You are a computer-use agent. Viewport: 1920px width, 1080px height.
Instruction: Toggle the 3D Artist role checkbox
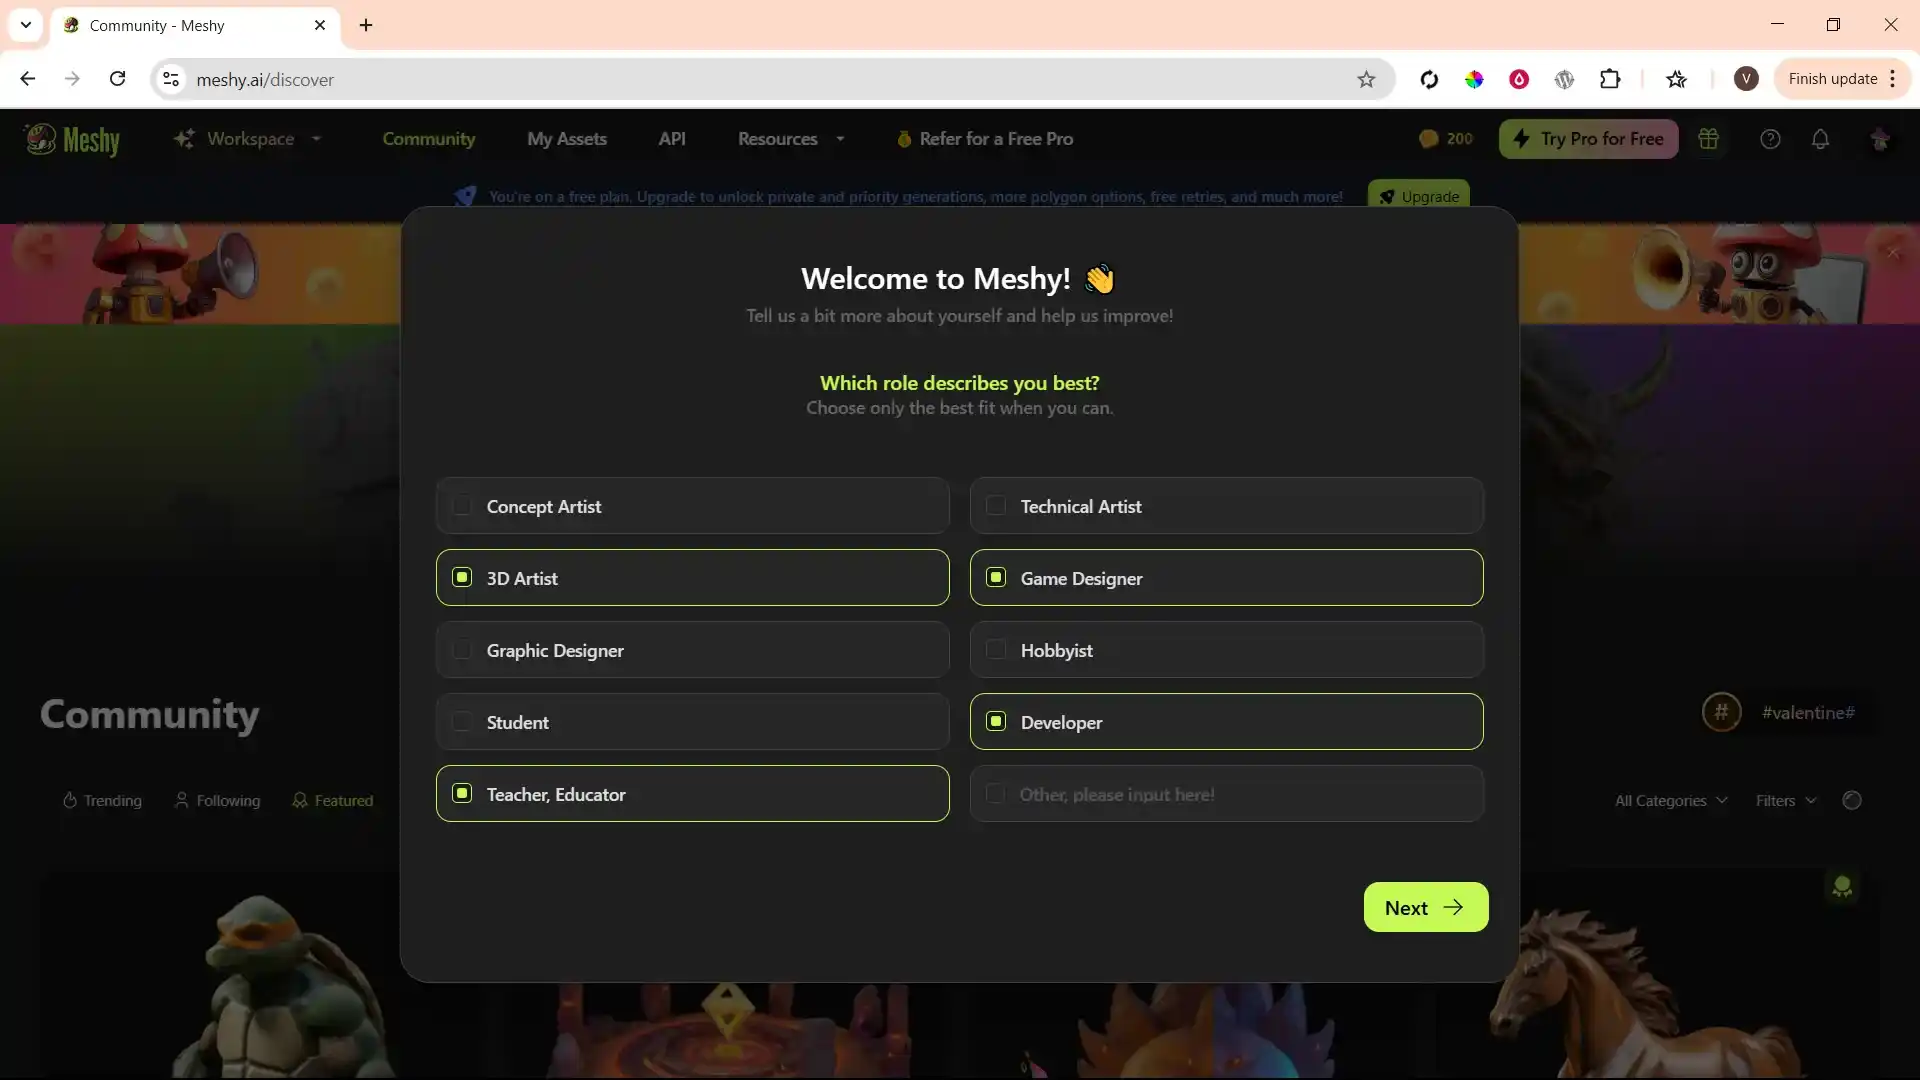462,578
